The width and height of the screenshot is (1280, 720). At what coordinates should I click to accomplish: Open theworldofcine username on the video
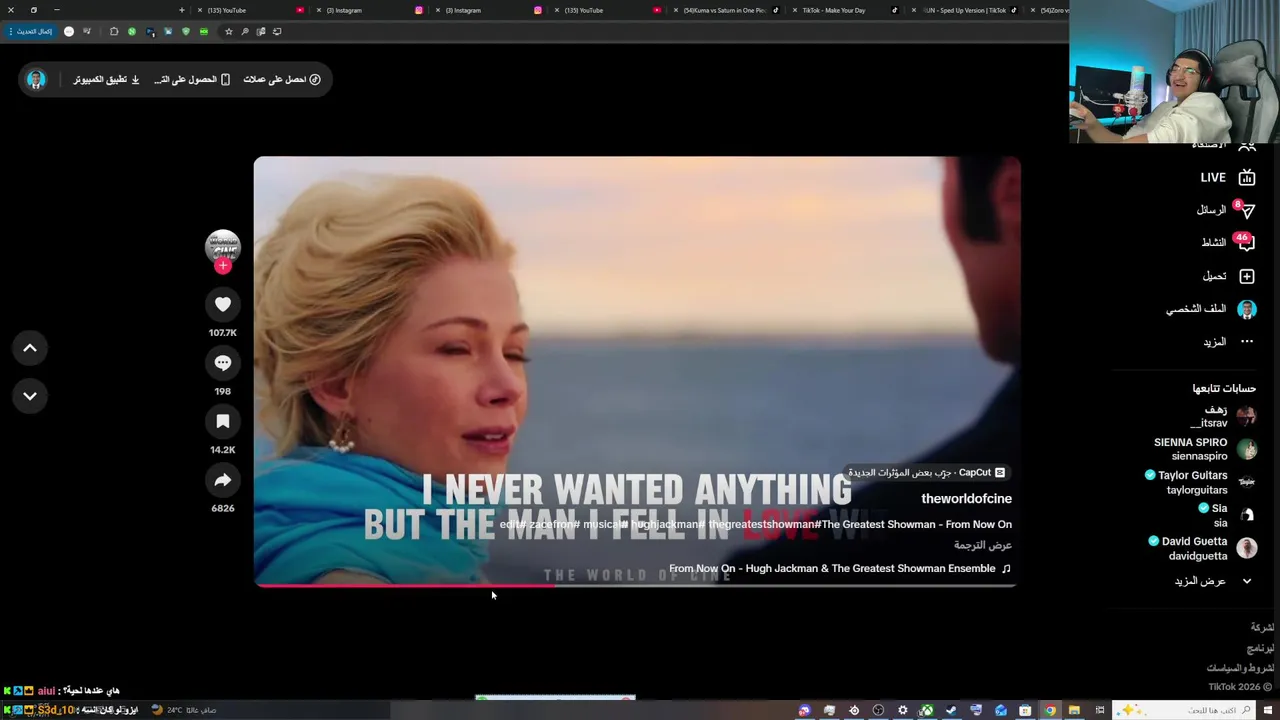pos(966,498)
